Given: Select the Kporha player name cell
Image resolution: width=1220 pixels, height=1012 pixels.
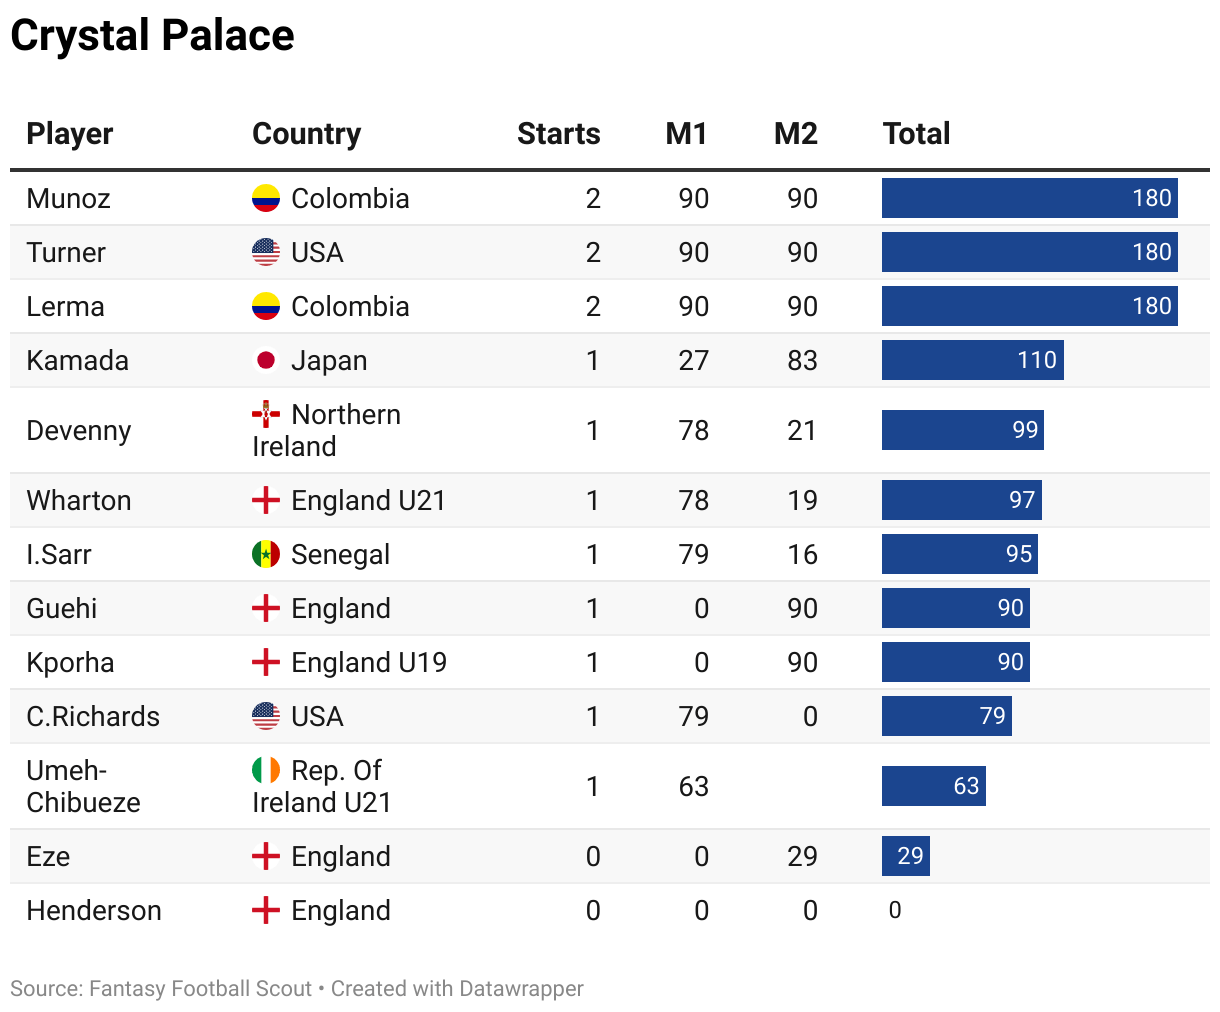Looking at the screenshot, I should pyautogui.click(x=70, y=662).
